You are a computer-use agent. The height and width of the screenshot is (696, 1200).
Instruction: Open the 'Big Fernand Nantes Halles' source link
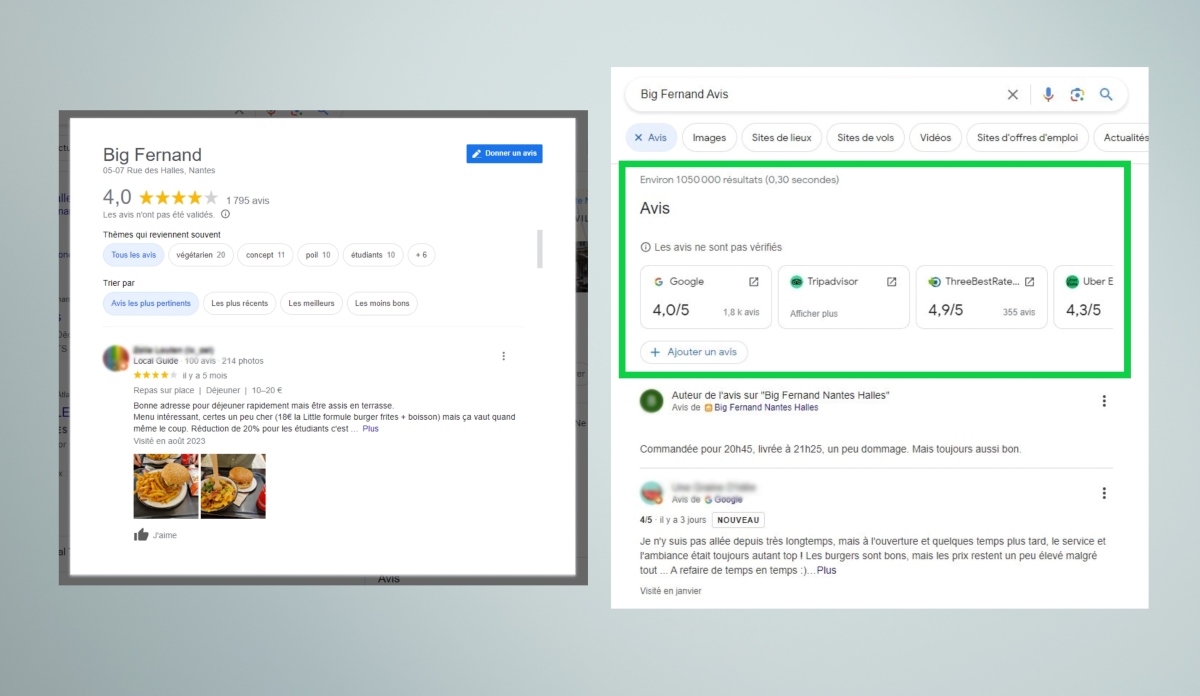tap(766, 408)
